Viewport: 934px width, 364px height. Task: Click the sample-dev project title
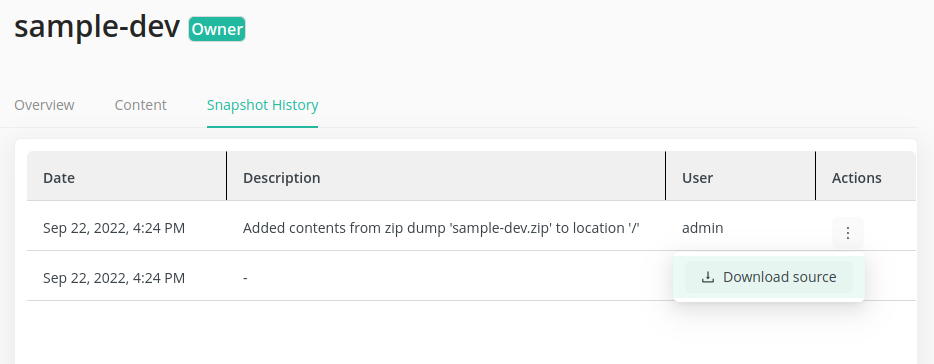coord(97,27)
